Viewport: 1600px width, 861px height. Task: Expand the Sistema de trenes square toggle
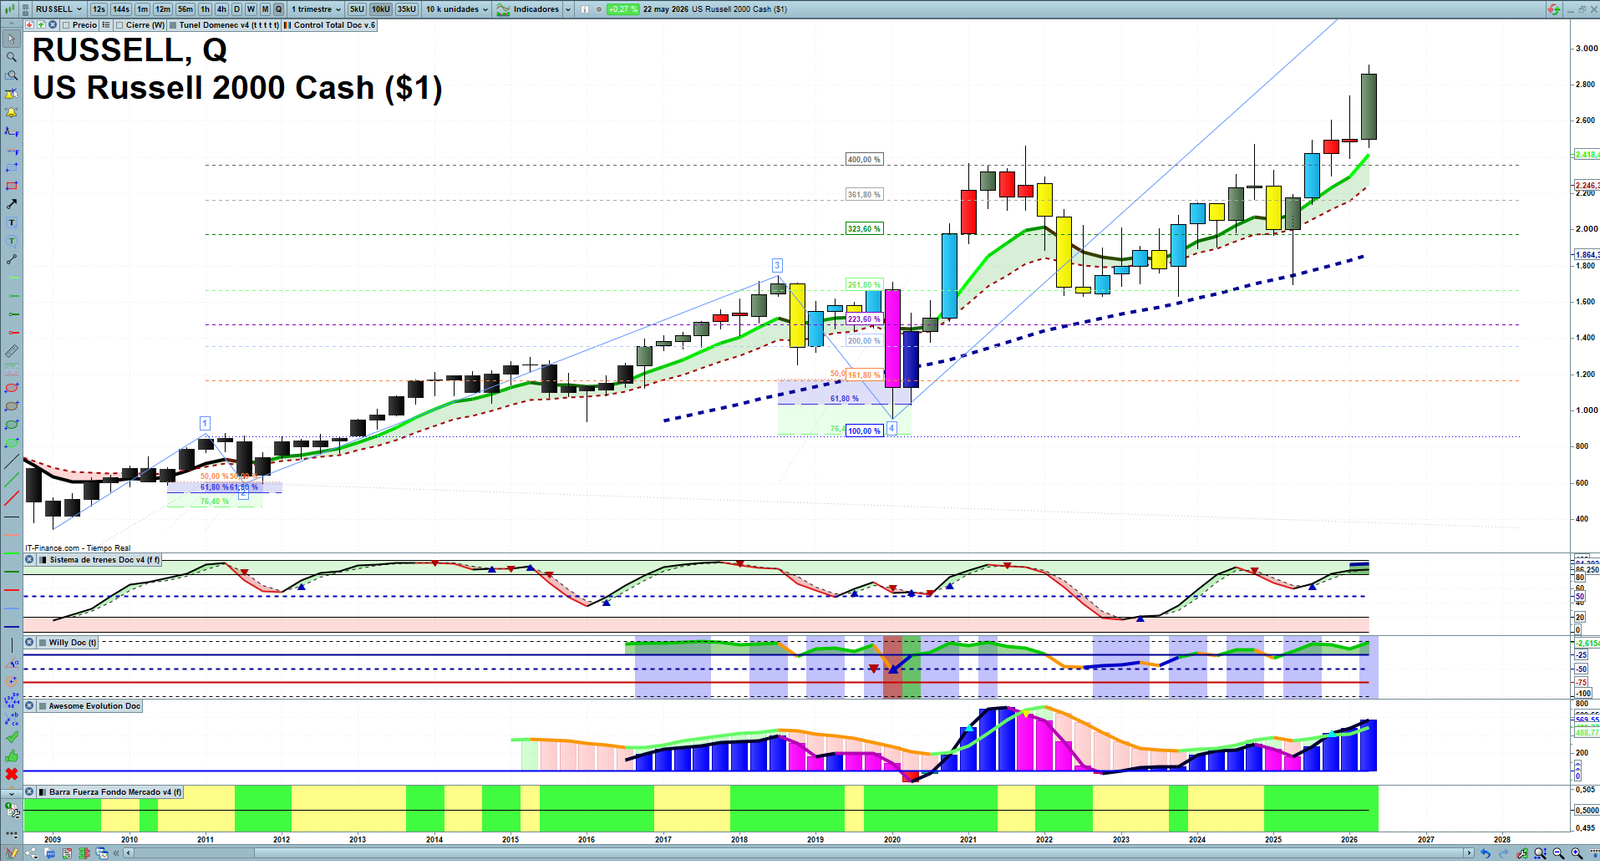[x=42, y=560]
